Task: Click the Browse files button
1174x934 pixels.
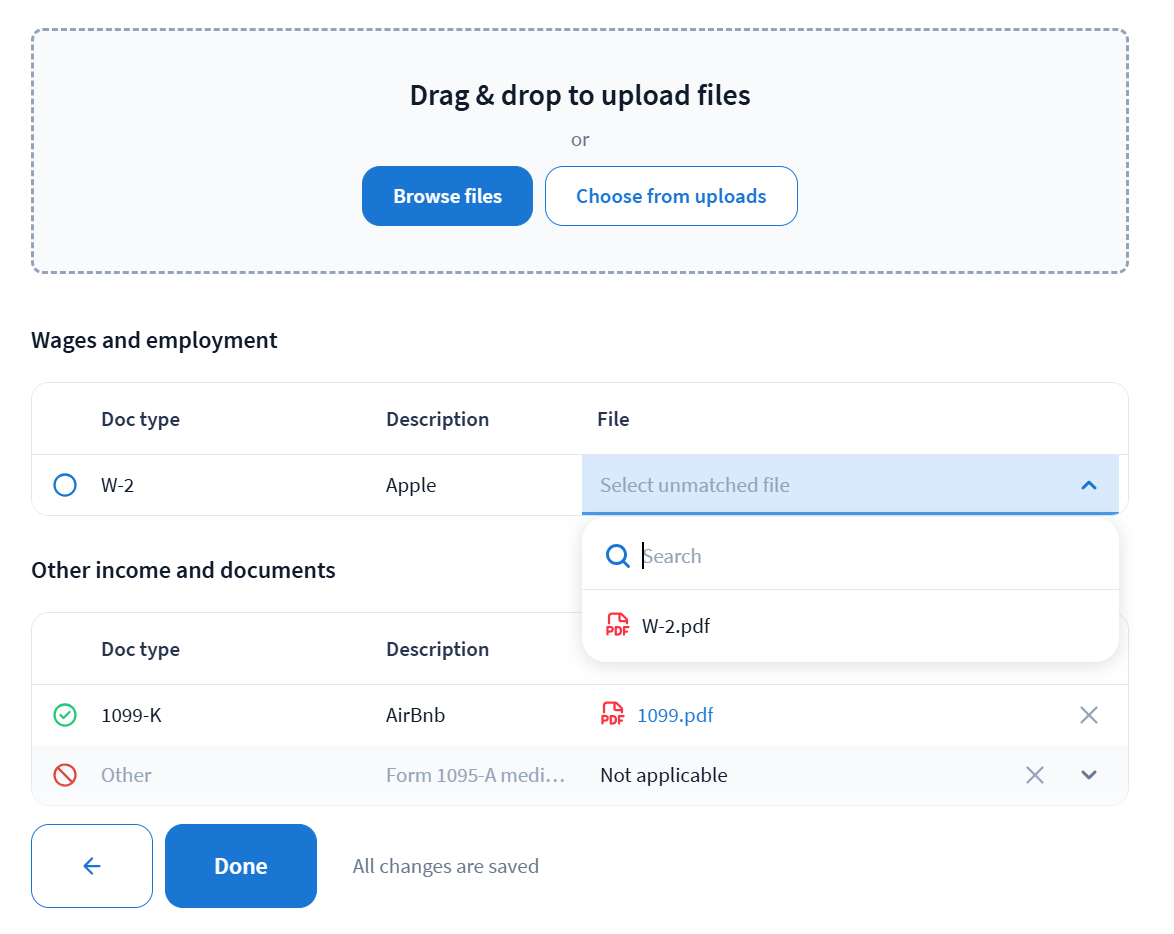Action: pyautogui.click(x=447, y=196)
